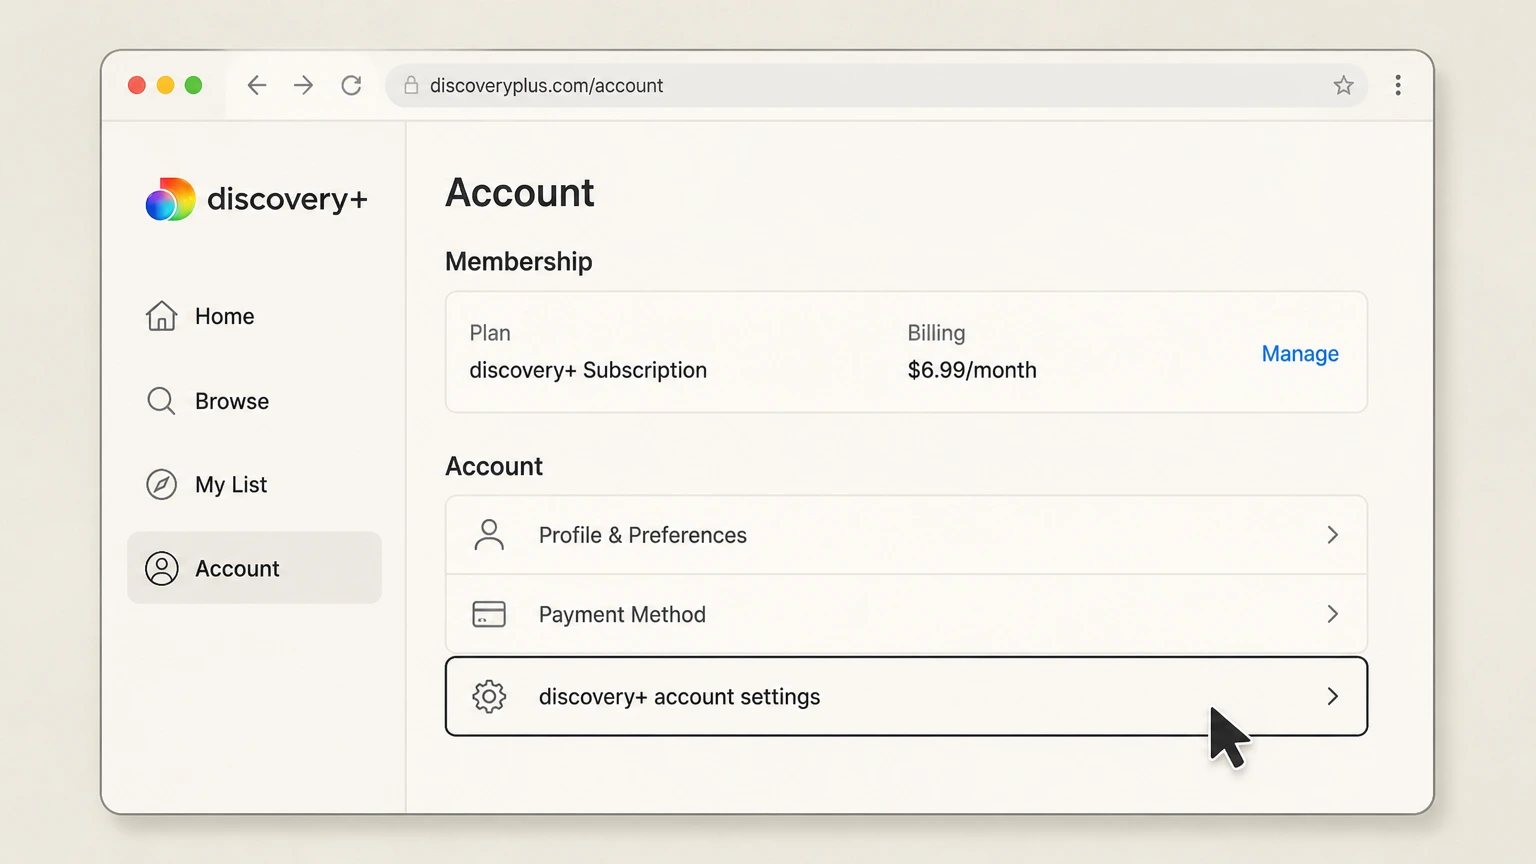The width and height of the screenshot is (1536, 864).
Task: Click the Account person icon in sidebar
Action: pos(161,568)
